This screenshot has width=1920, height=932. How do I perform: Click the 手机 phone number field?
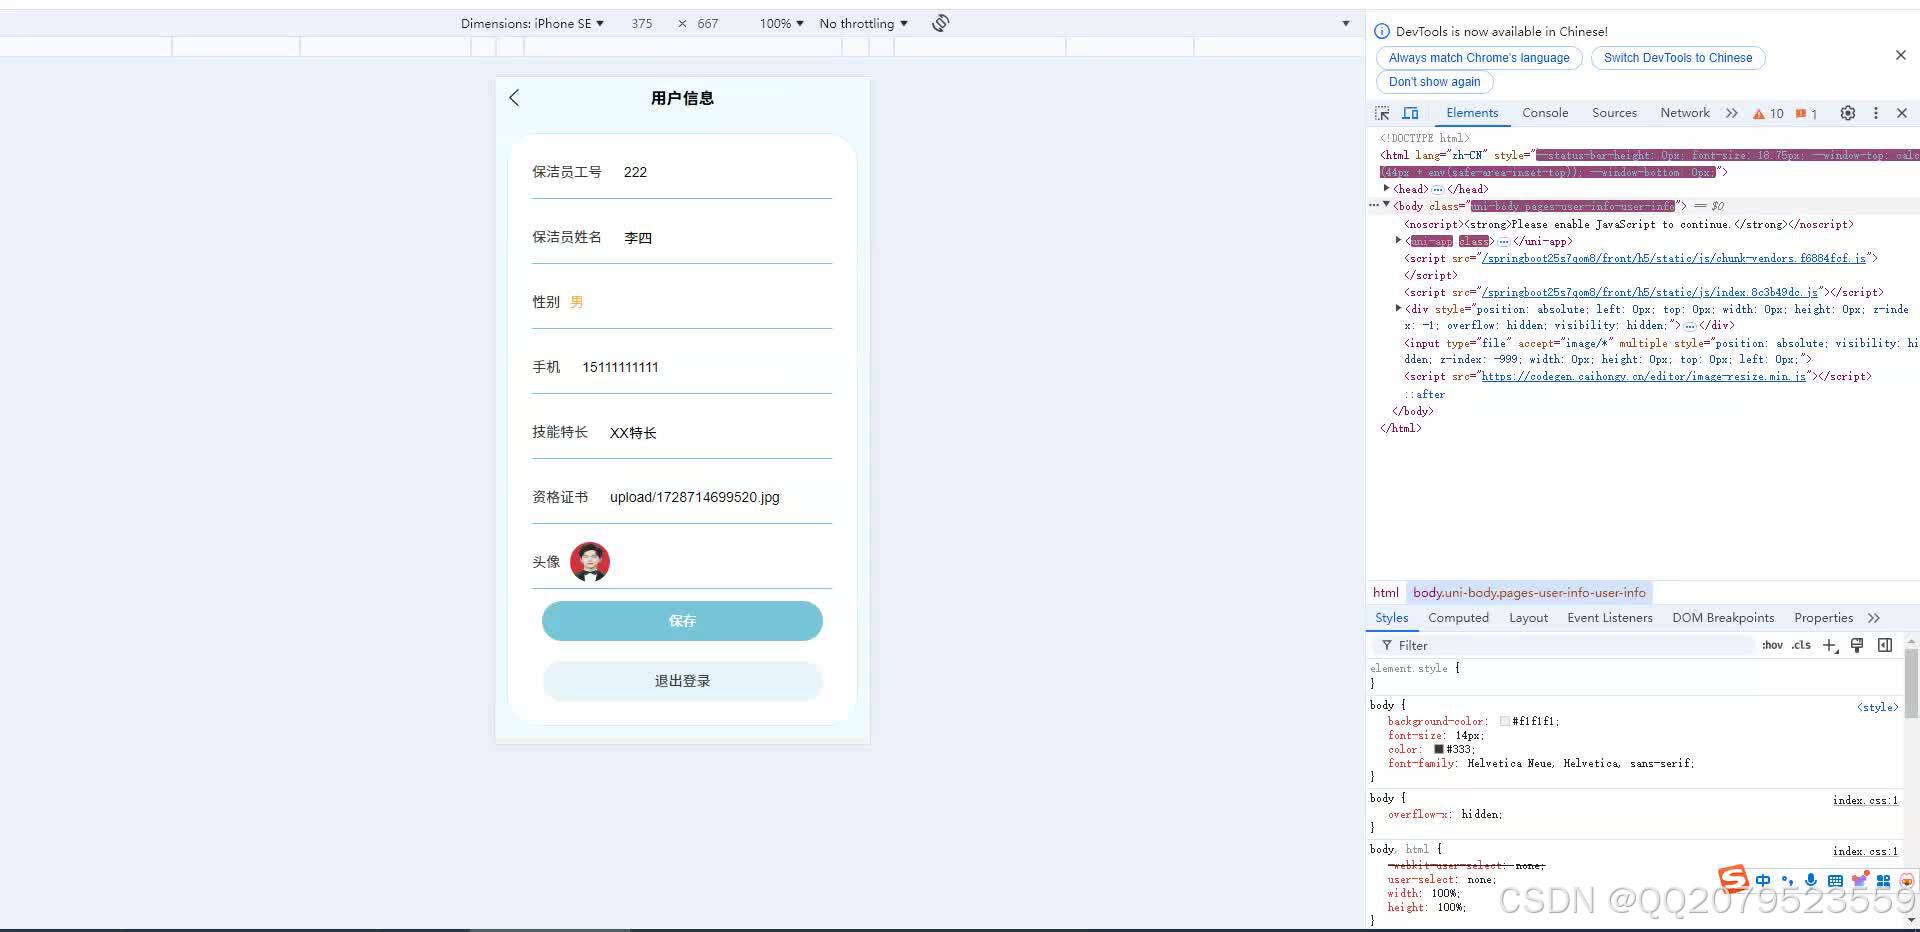click(x=706, y=367)
